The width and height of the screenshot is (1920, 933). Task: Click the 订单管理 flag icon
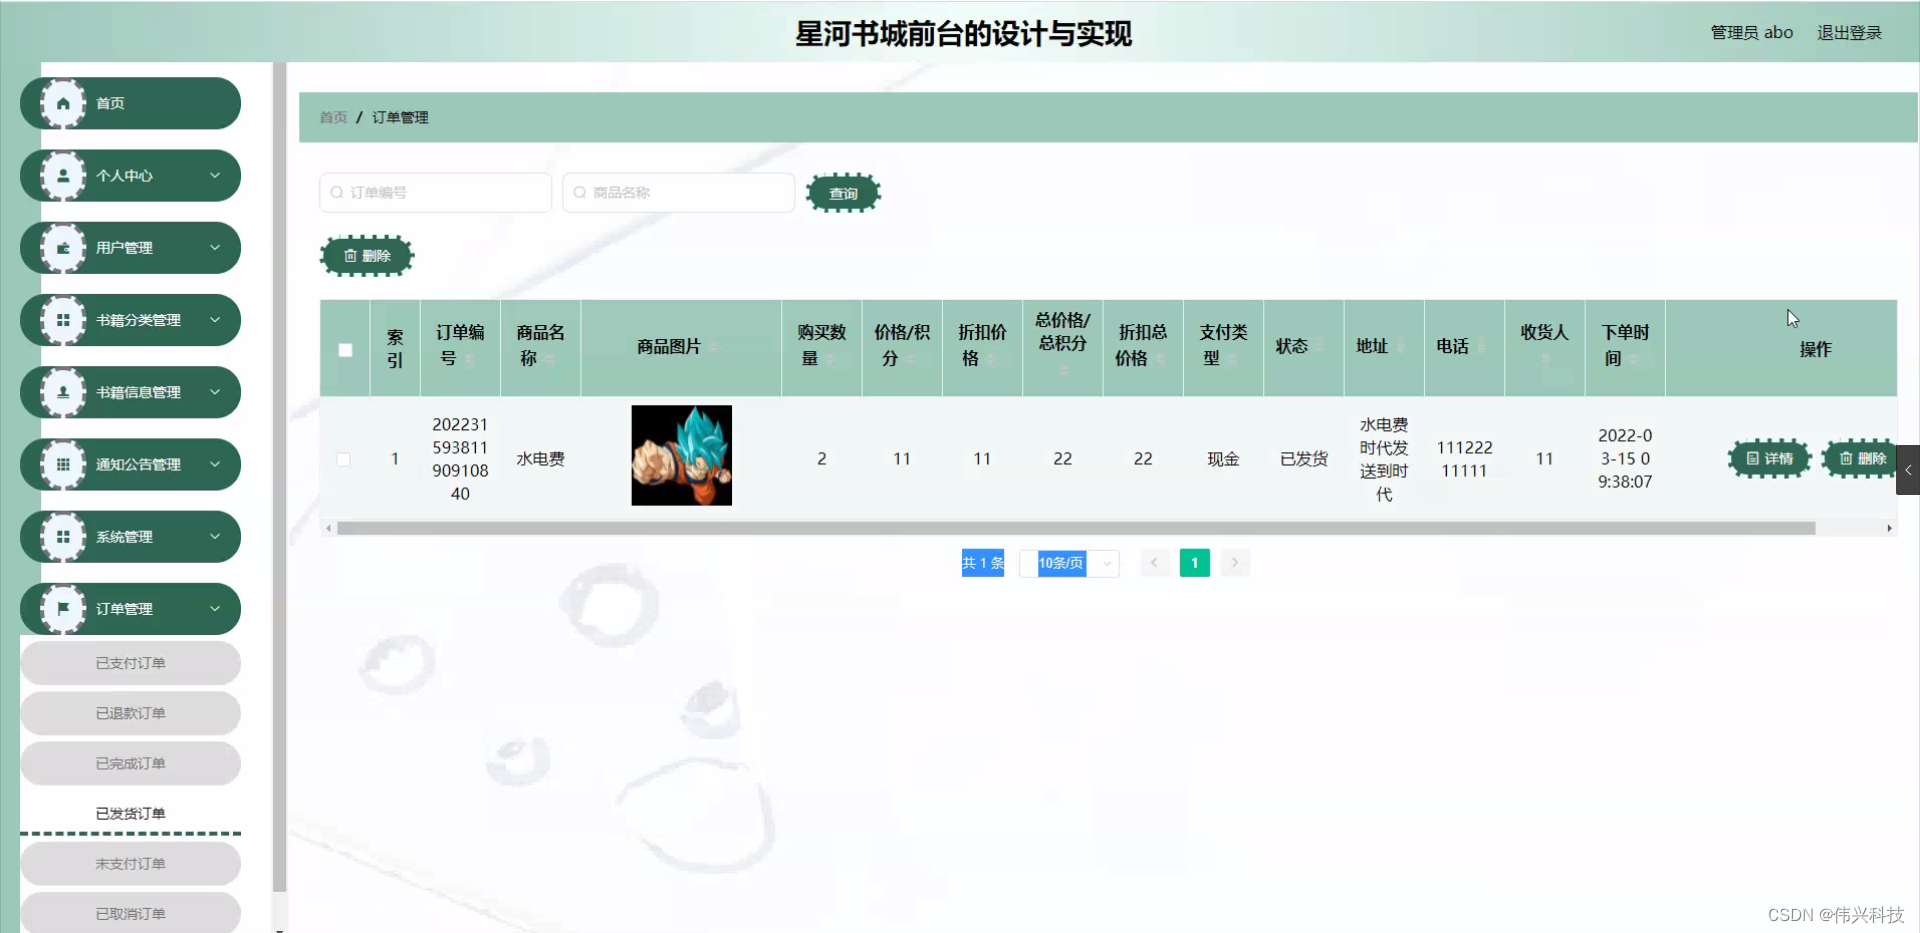[62, 608]
